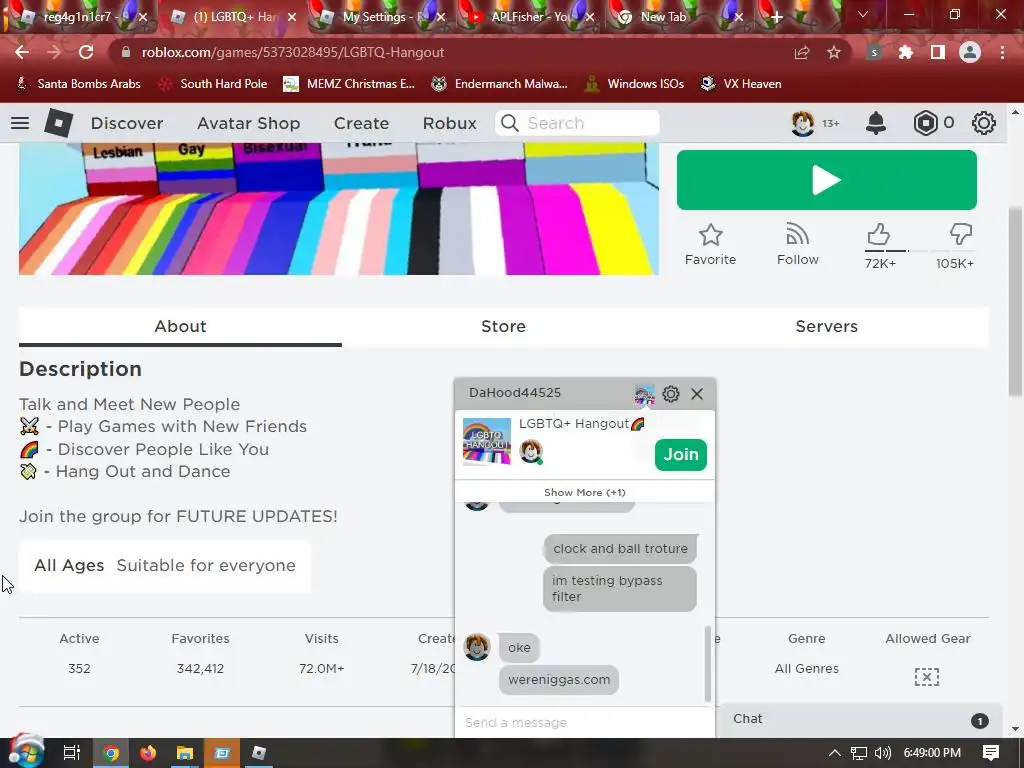1024x768 pixels.
Task: Close the DaHood44525 chat window
Action: pyautogui.click(x=697, y=394)
